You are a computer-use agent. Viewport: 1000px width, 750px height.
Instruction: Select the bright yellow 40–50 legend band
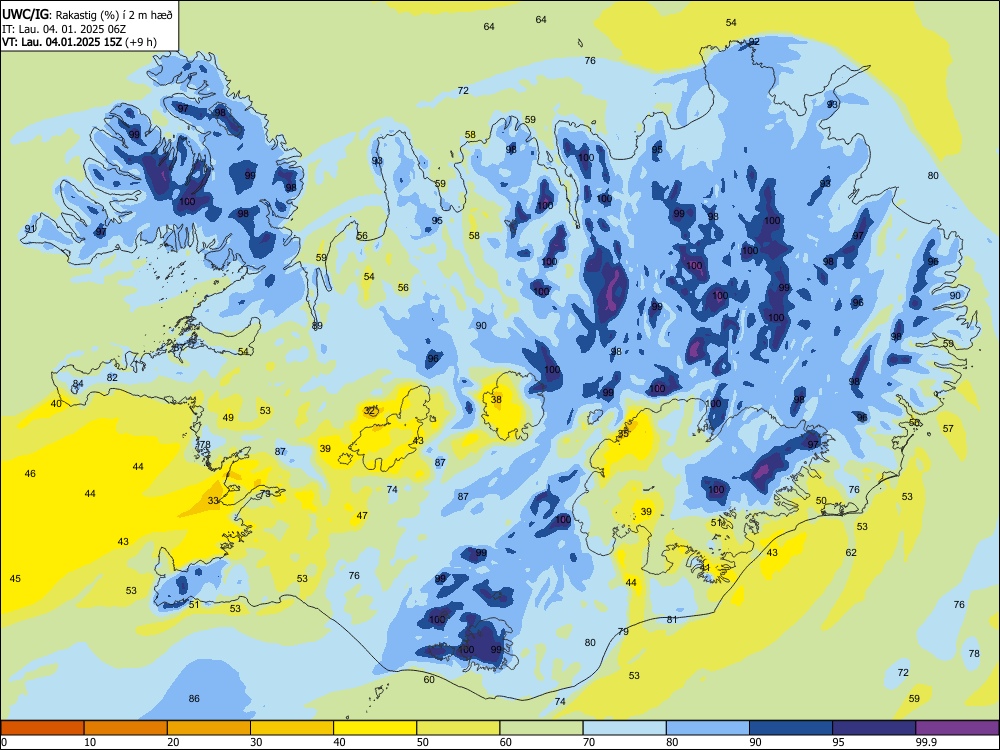click(x=375, y=728)
